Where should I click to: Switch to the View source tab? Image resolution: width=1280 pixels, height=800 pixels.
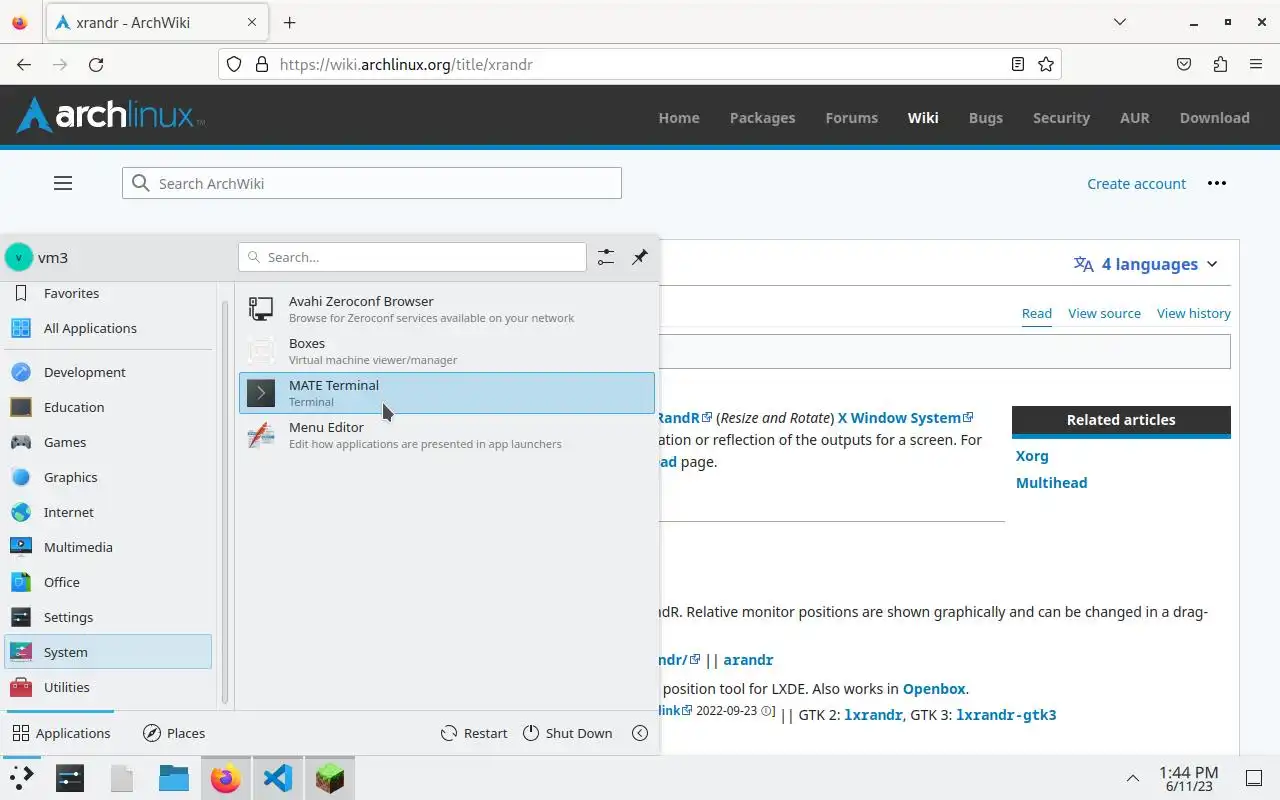coord(1104,313)
